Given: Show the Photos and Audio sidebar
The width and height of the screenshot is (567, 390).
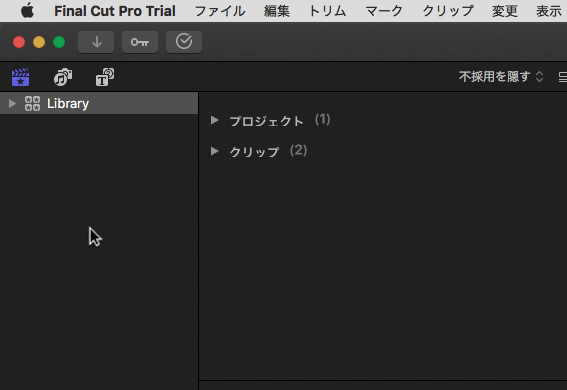Looking at the screenshot, I should click(63, 77).
